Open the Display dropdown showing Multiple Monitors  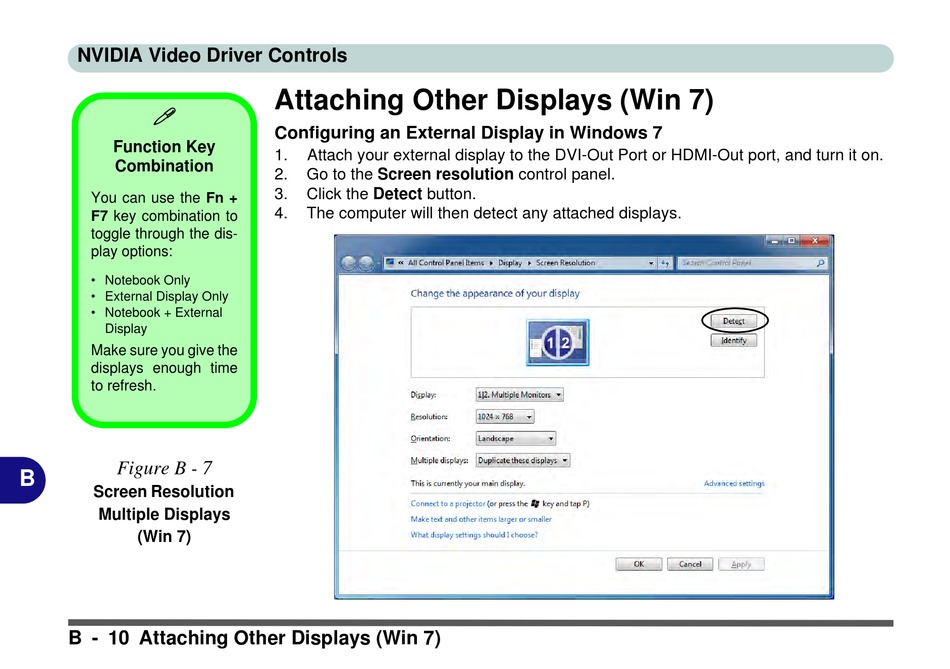[519, 395]
